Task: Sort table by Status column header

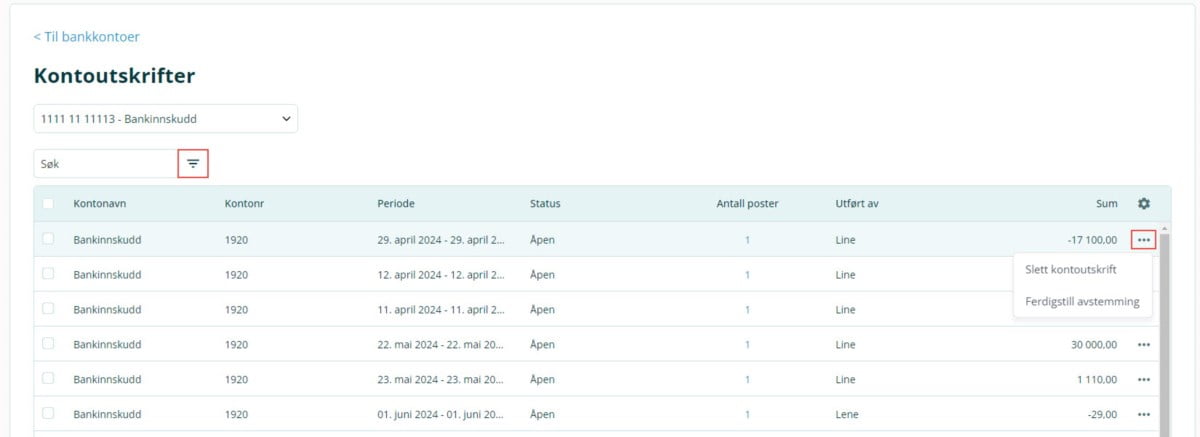Action: coord(545,204)
